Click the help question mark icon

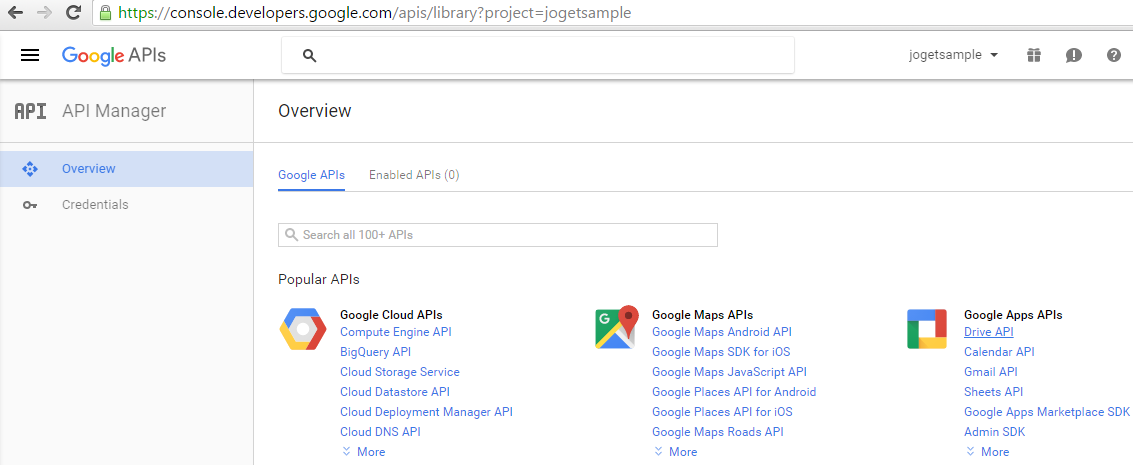tap(1114, 55)
